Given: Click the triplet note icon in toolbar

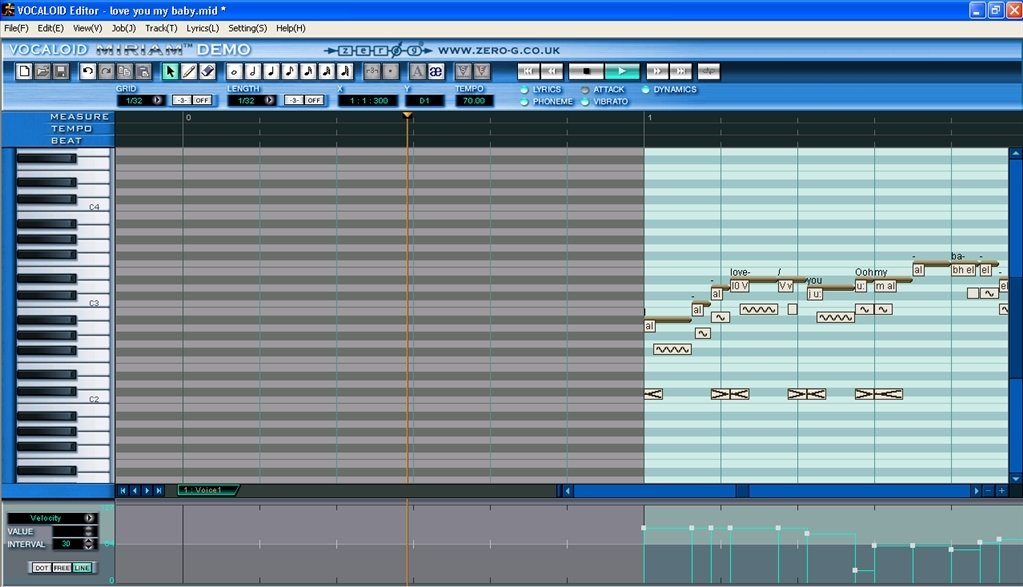Looking at the screenshot, I should coord(372,71).
